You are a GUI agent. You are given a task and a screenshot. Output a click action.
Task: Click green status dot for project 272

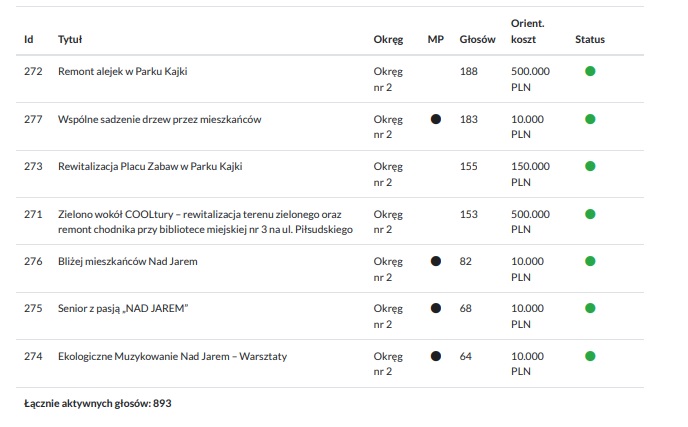tap(590, 71)
